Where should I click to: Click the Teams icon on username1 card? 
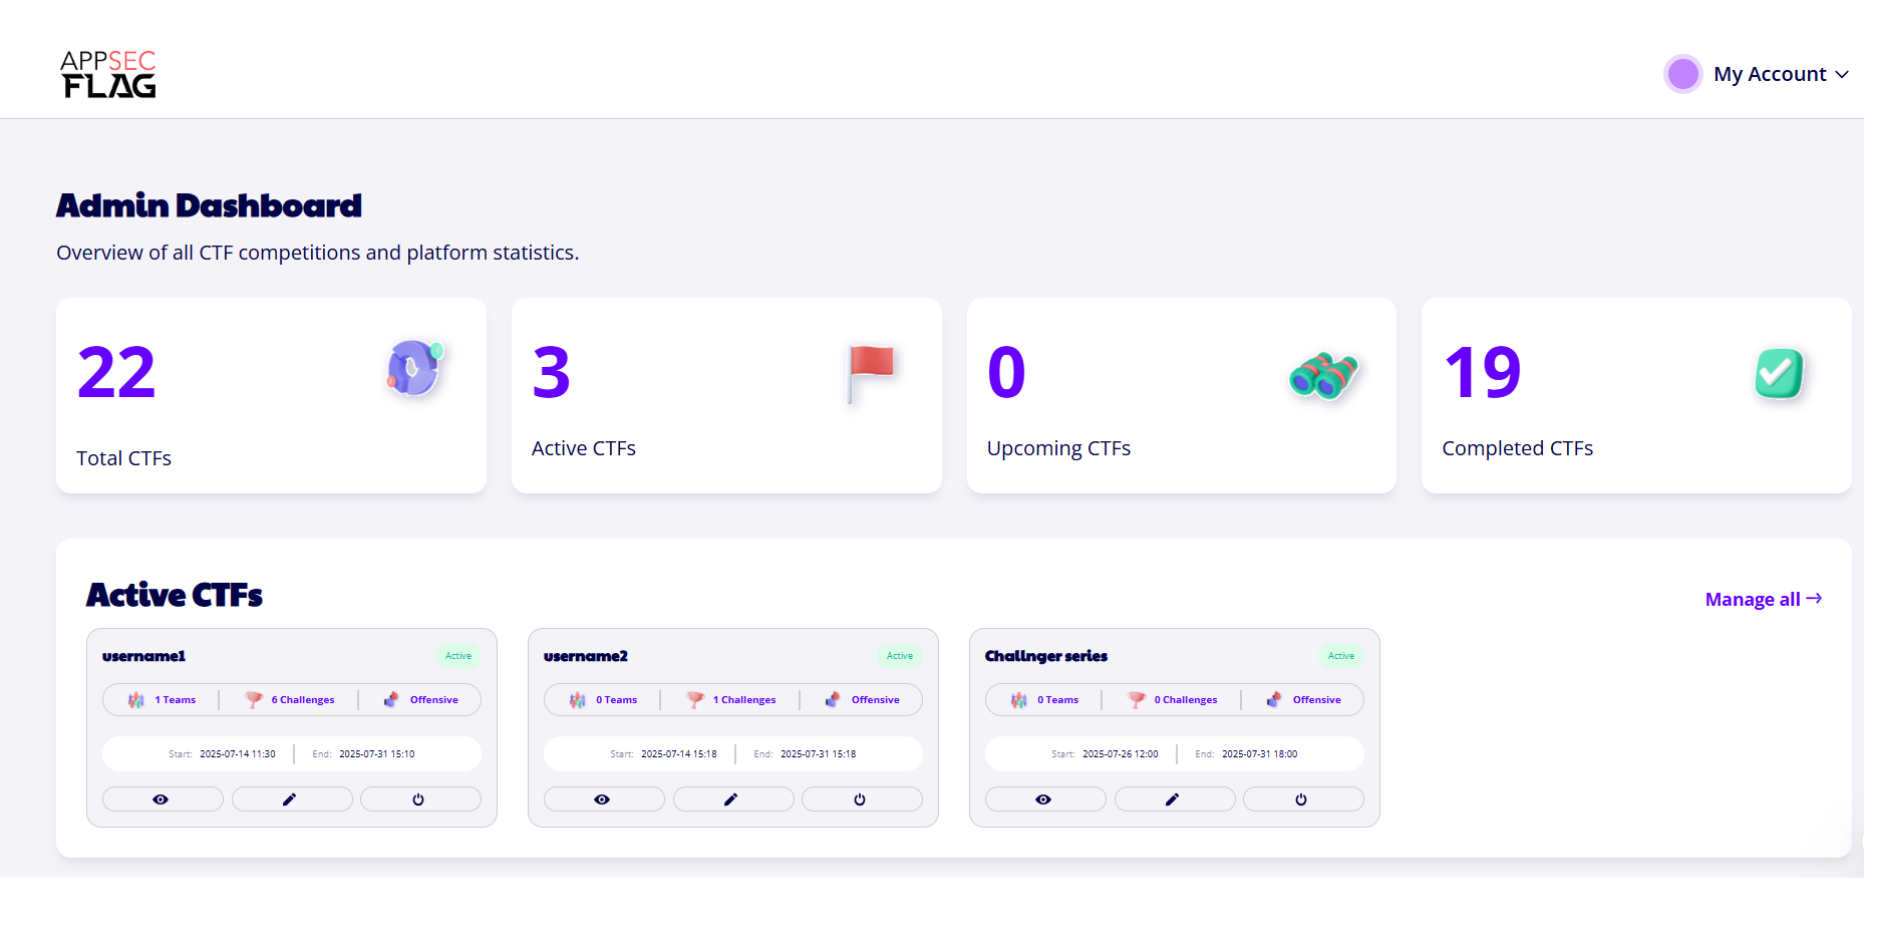(x=136, y=700)
